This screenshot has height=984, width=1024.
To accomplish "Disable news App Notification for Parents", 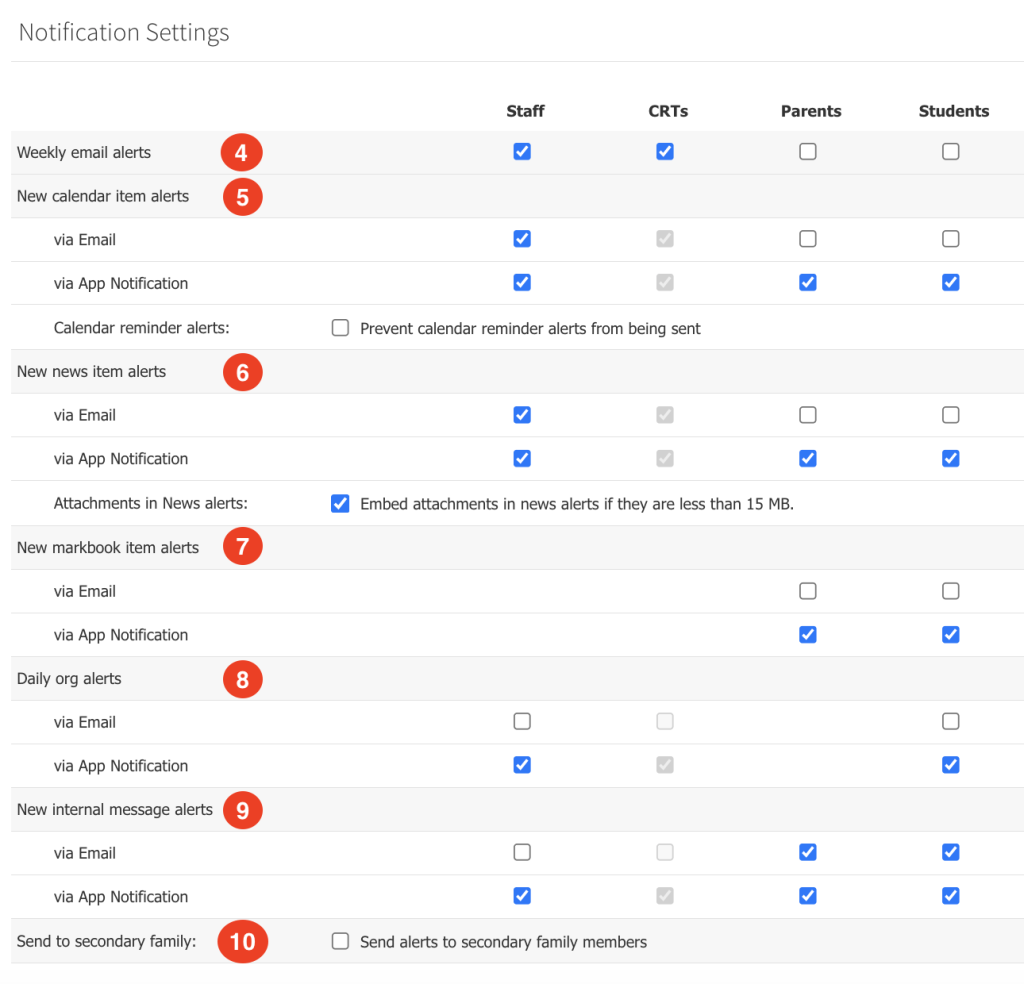I will coord(808,458).
